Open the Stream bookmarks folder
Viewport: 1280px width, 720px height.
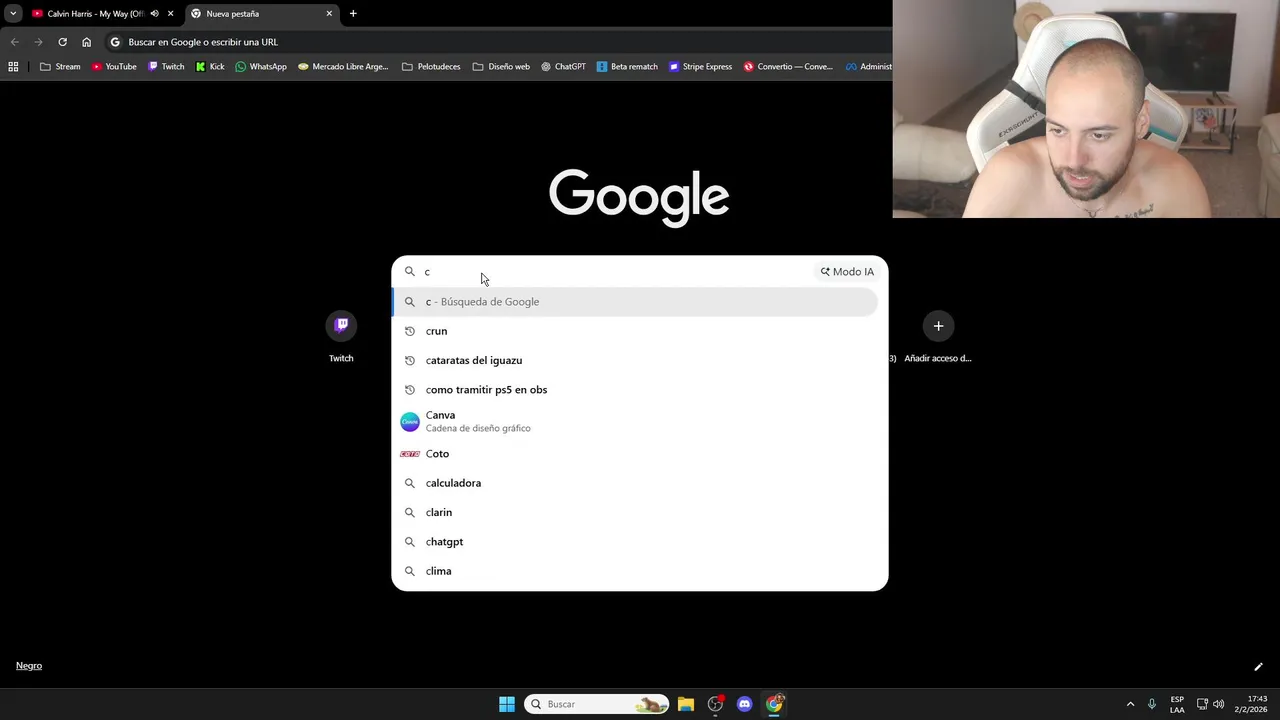(x=60, y=67)
